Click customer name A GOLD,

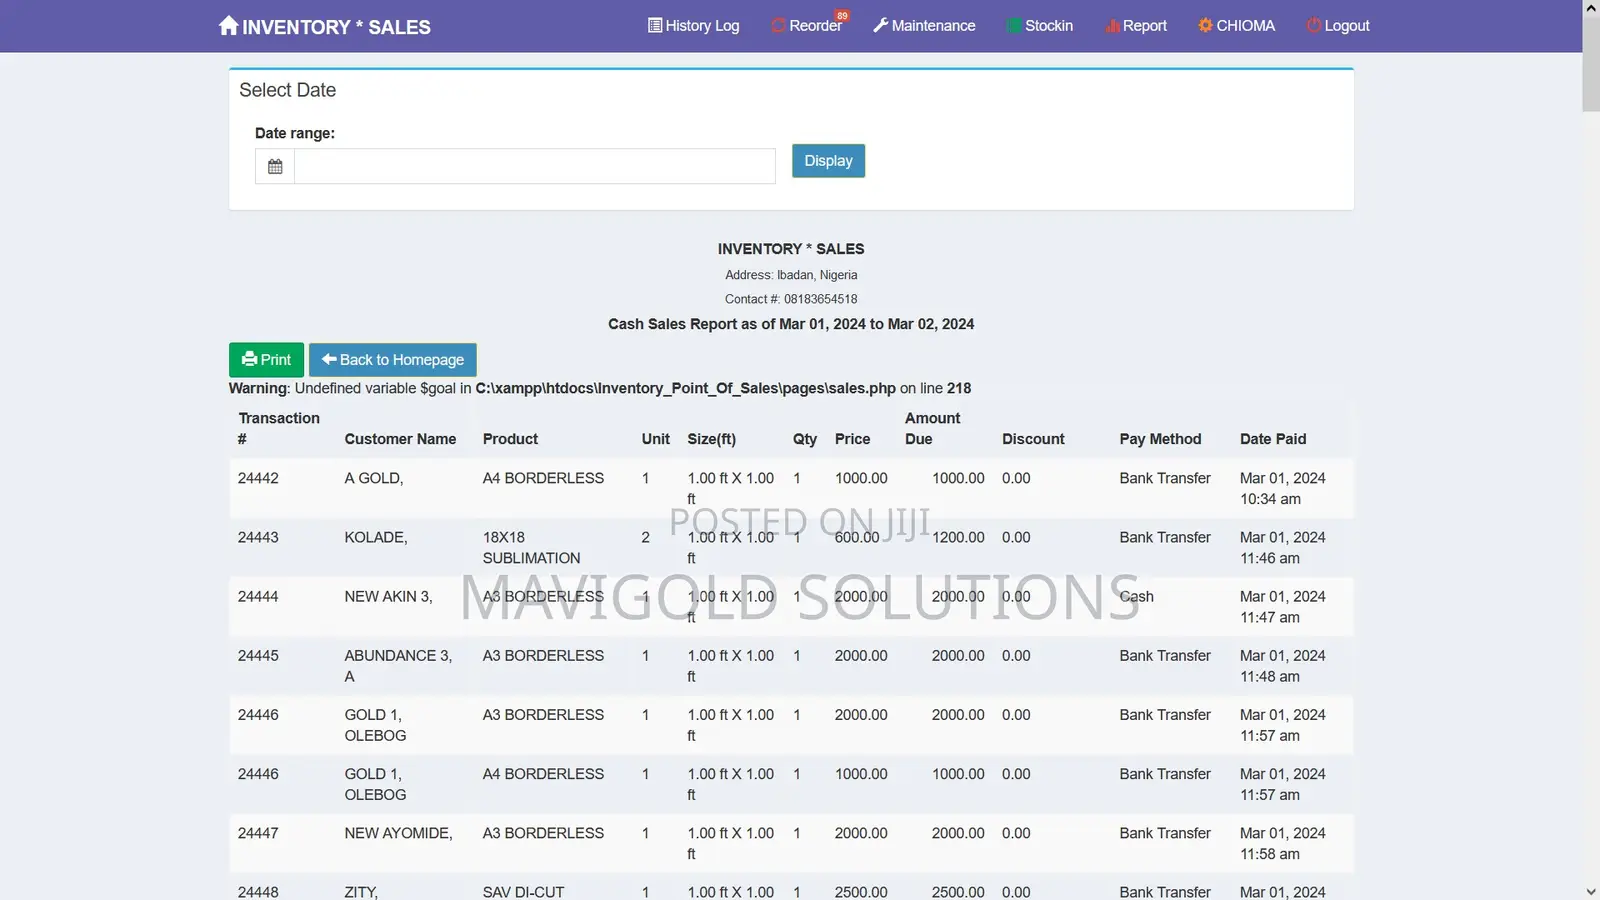[x=374, y=478]
